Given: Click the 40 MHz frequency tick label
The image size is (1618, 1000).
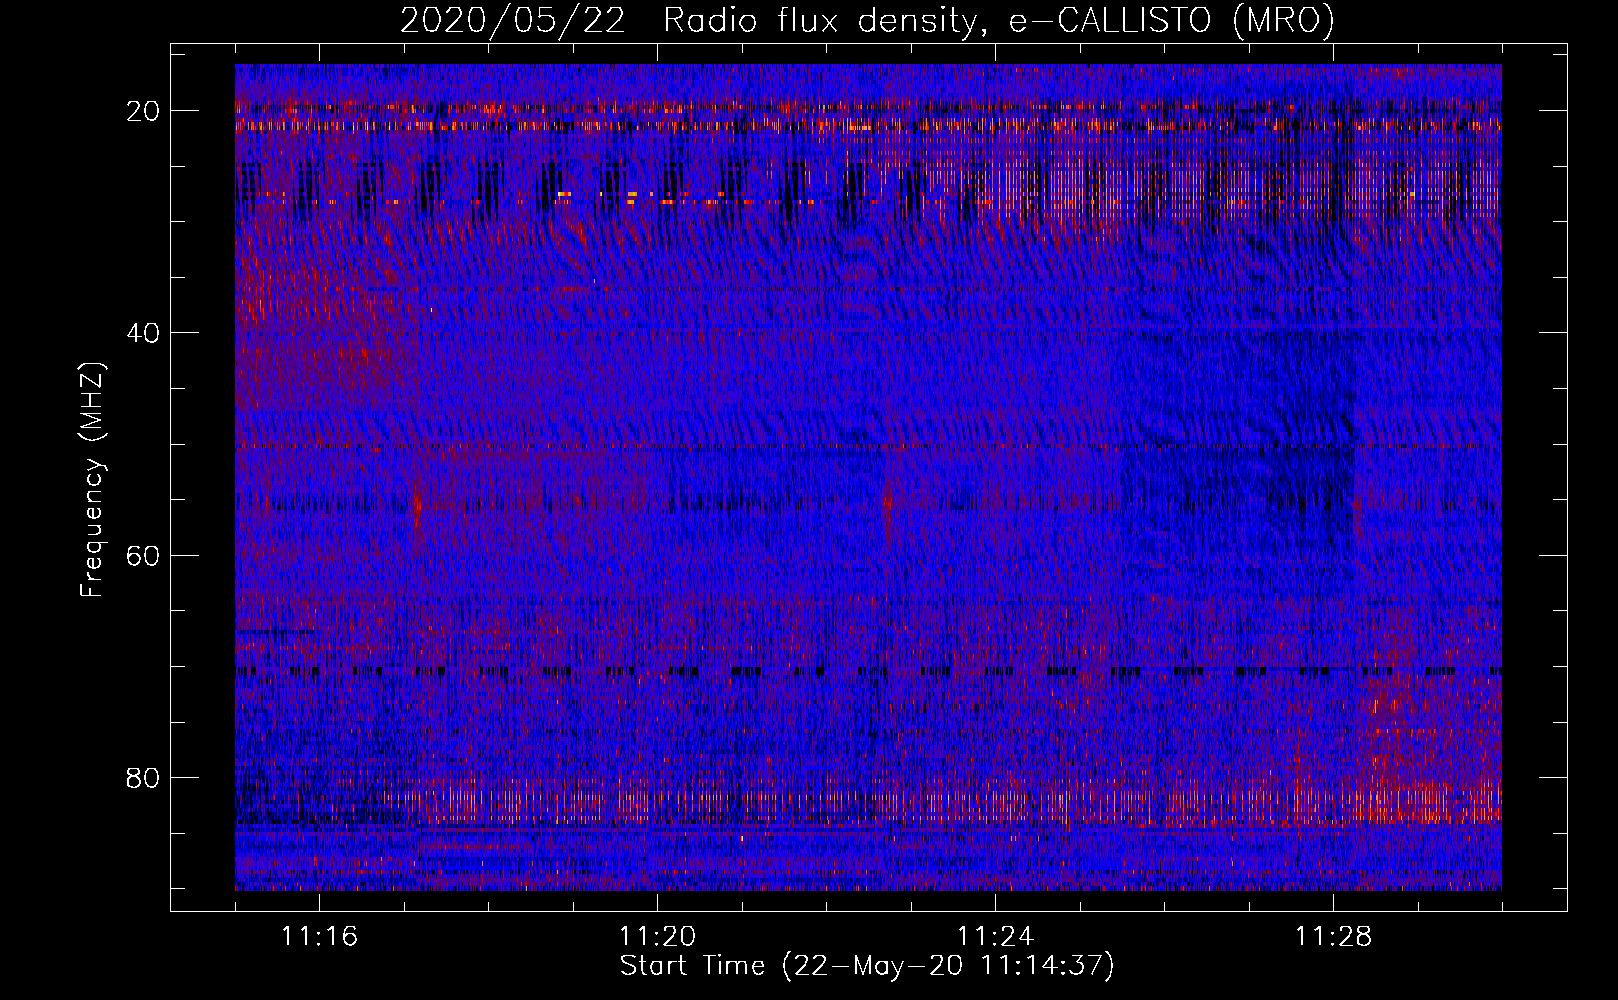Looking at the screenshot, I should click(144, 333).
